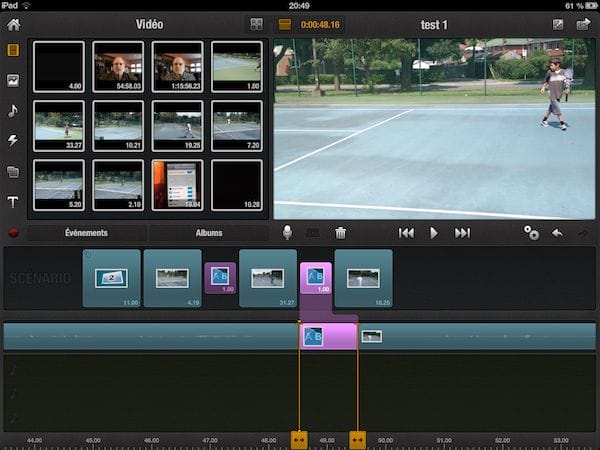Tap the share/export arrow icon
The height and width of the screenshot is (450, 600).
(x=583, y=24)
